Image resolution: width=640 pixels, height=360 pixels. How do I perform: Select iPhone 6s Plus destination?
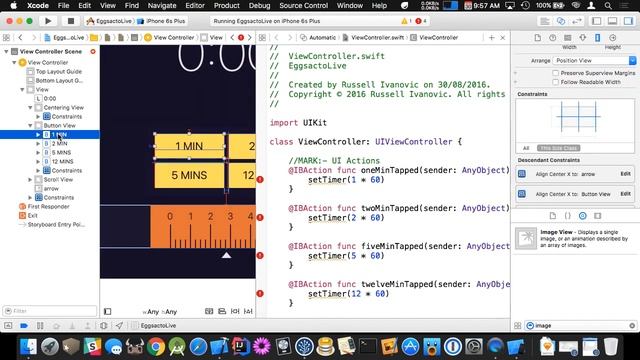coord(162,21)
